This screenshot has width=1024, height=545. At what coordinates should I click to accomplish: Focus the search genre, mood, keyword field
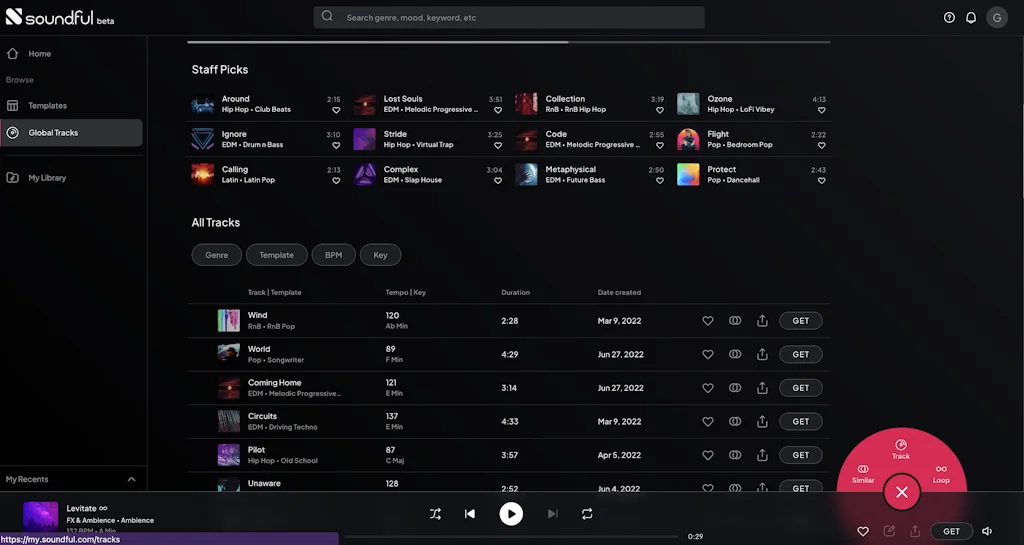click(x=509, y=18)
